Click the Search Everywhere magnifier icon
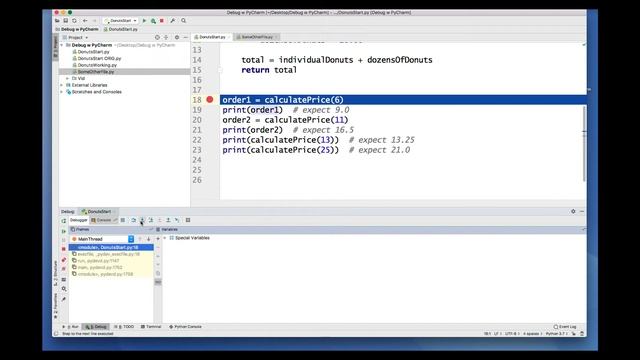The height and width of the screenshot is (360, 640). pos(184,21)
